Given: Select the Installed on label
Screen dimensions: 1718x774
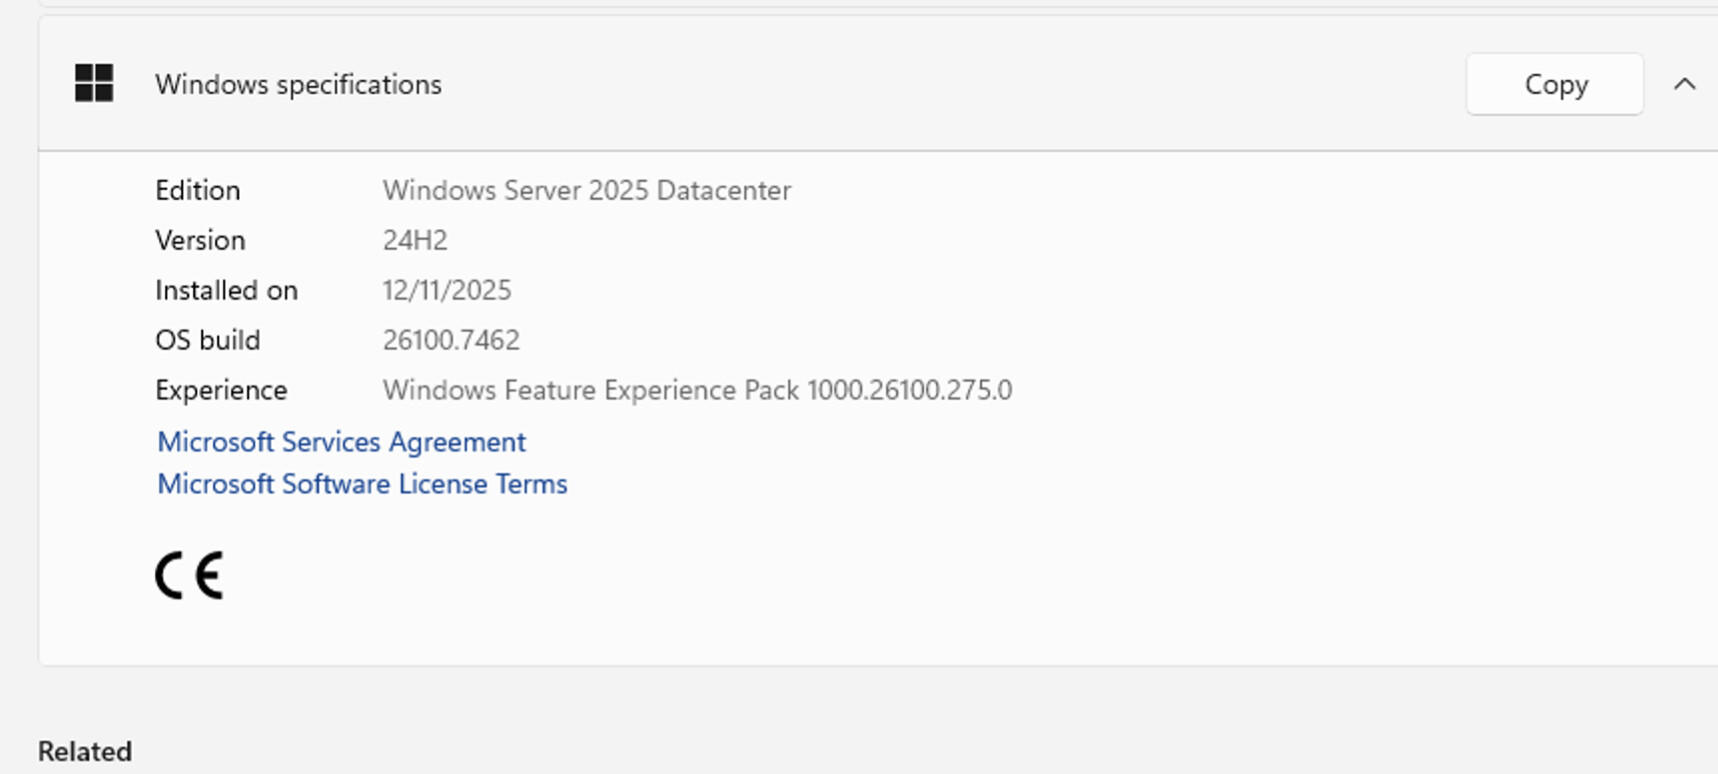Looking at the screenshot, I should coord(226,290).
